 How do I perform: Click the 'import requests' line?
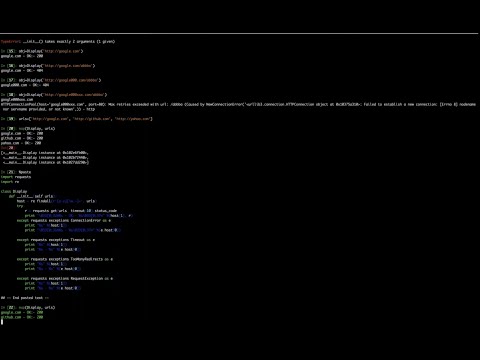[16, 177]
